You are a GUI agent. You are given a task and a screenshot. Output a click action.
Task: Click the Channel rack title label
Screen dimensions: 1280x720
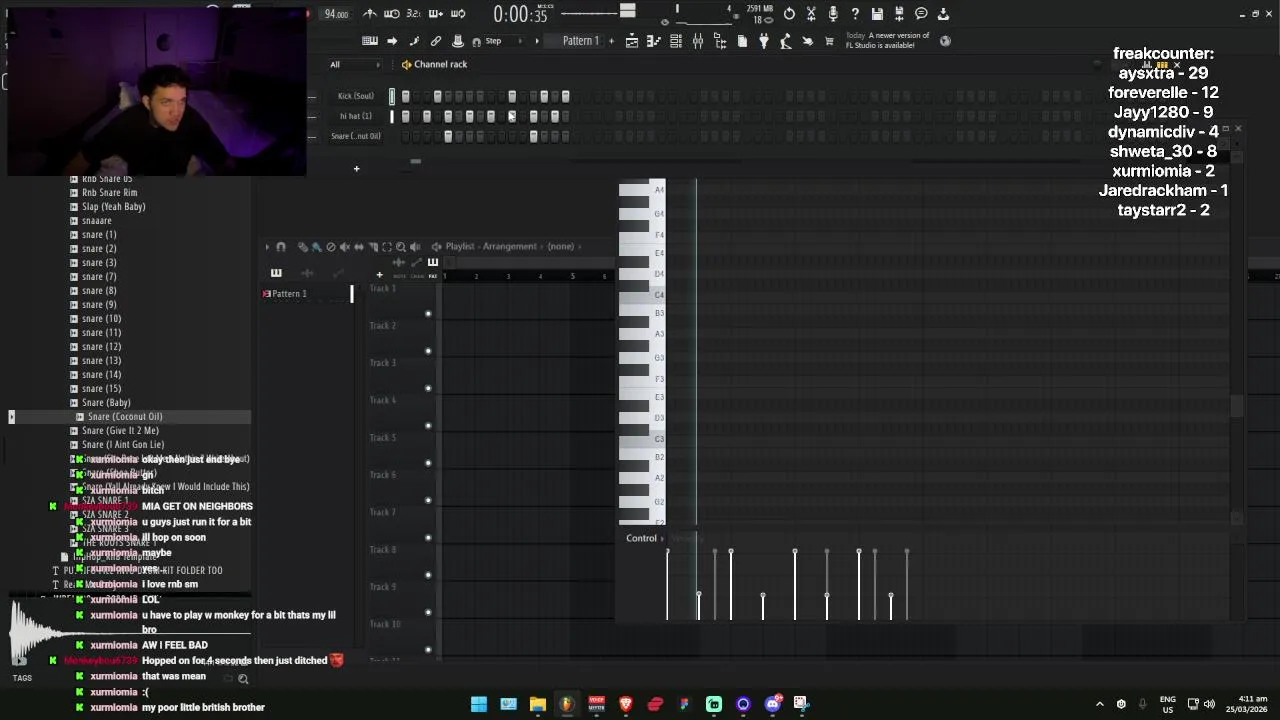[440, 64]
